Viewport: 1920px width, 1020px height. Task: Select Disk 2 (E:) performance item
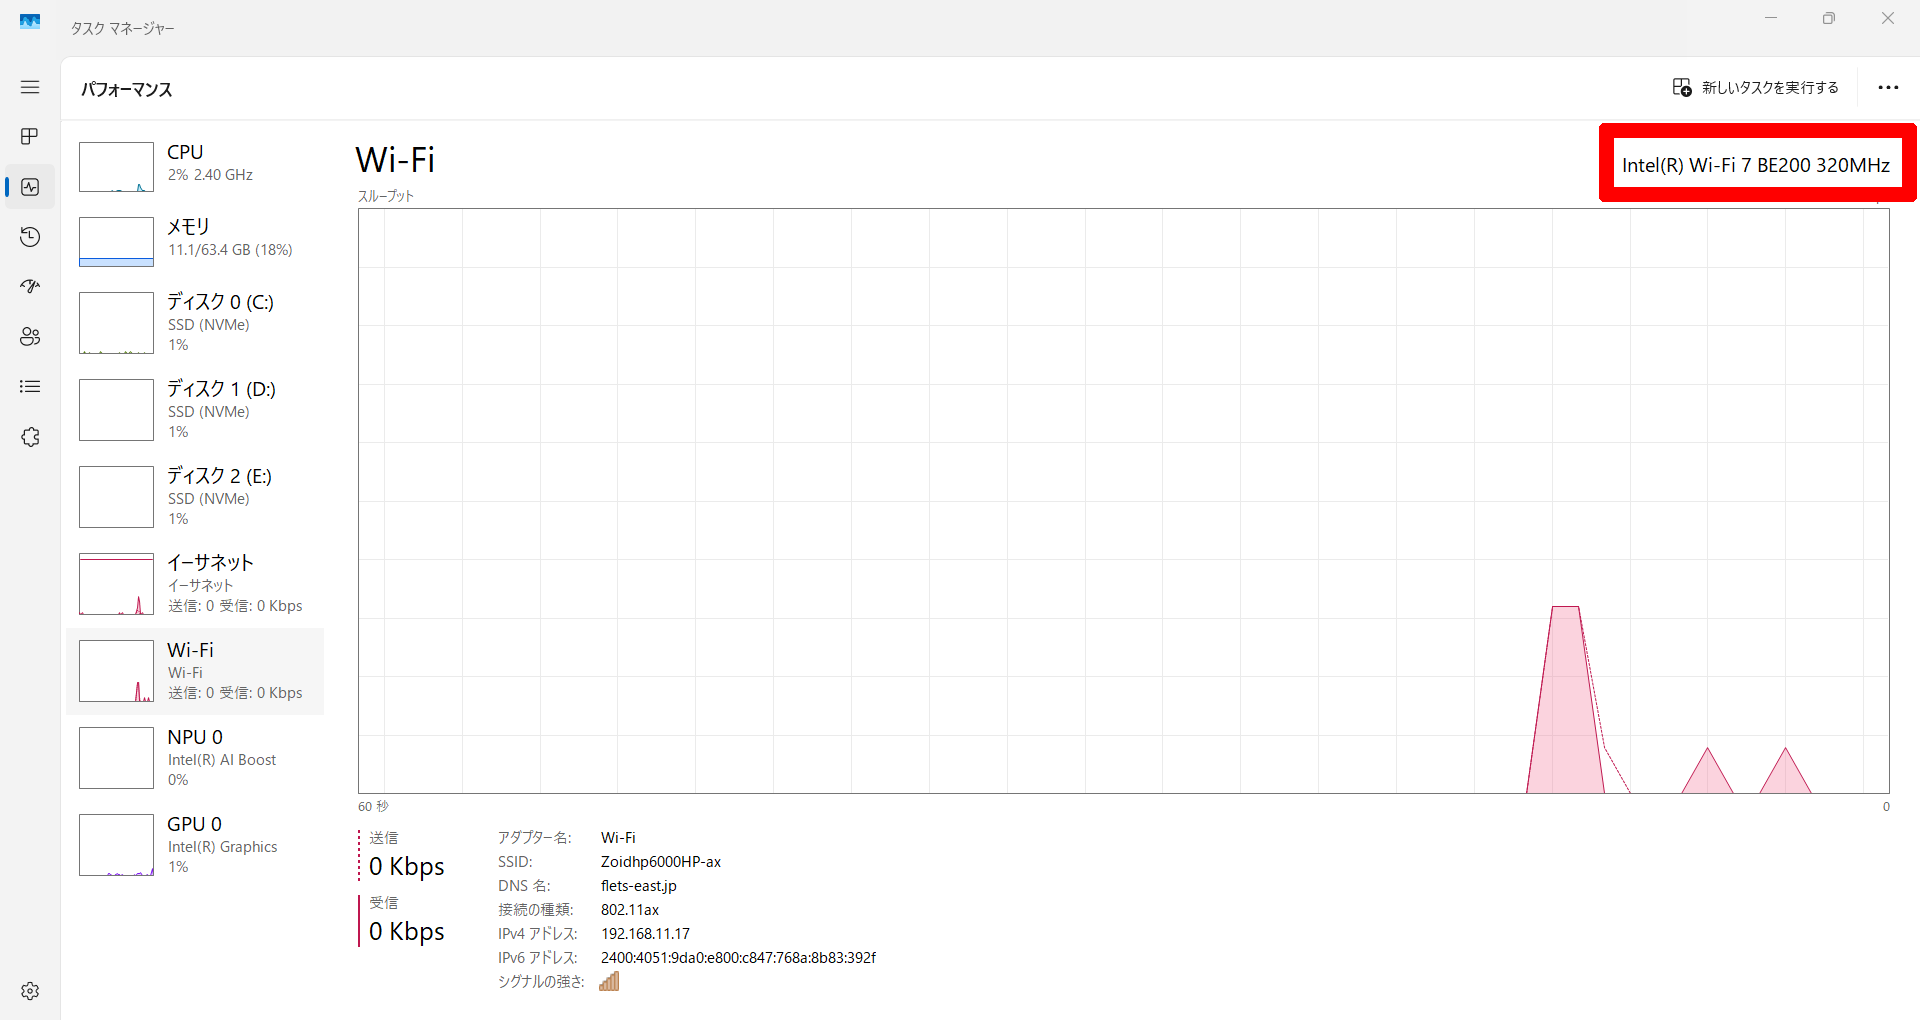point(196,497)
